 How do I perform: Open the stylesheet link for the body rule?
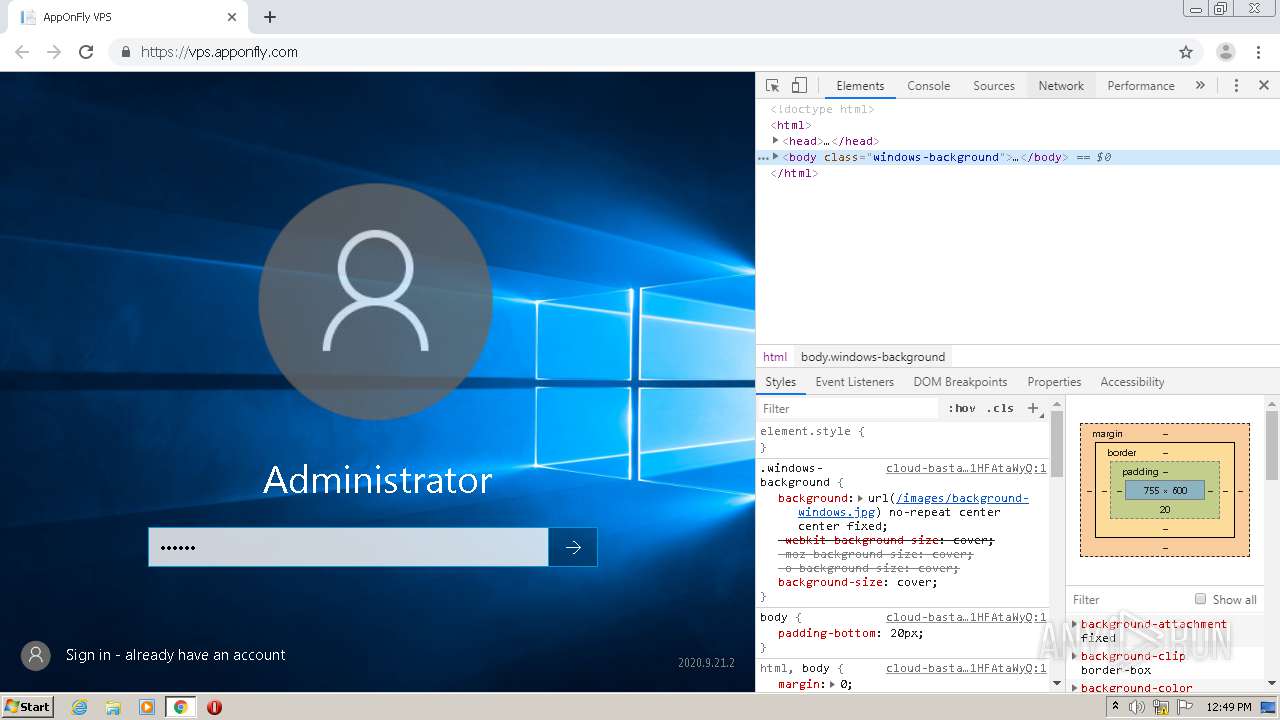(x=966, y=617)
